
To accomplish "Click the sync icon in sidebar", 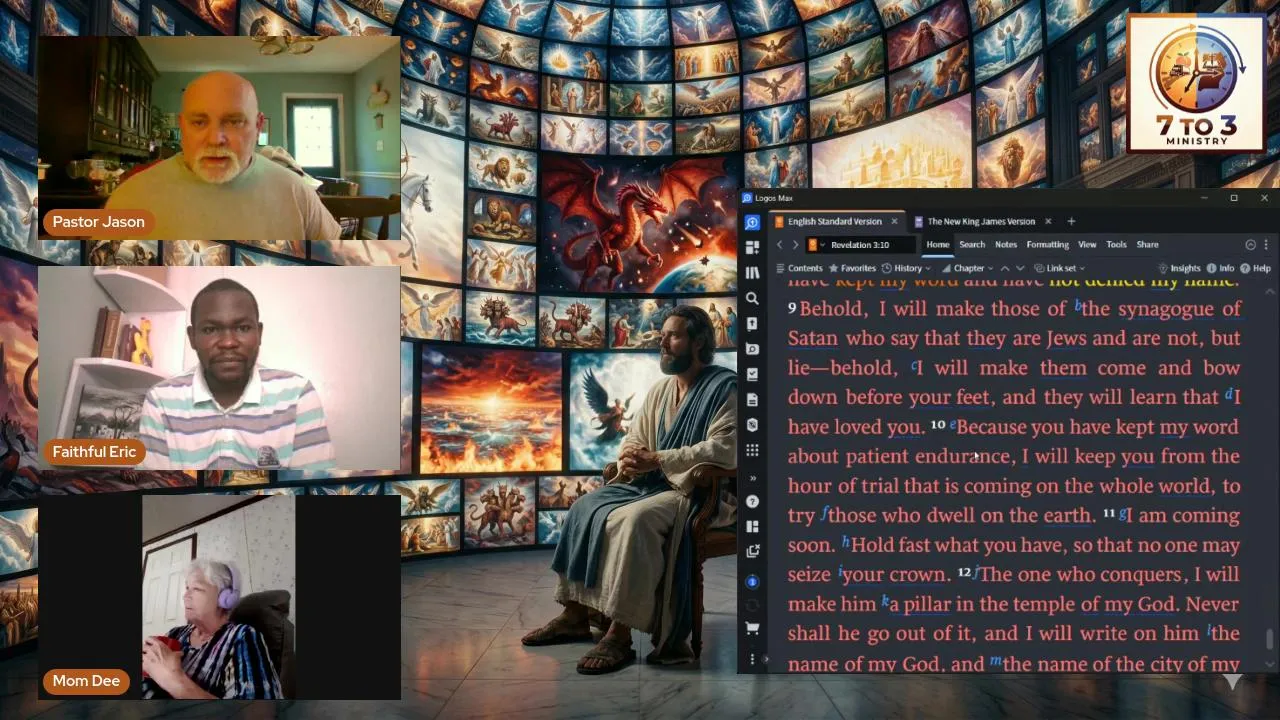I will tap(752, 605).
